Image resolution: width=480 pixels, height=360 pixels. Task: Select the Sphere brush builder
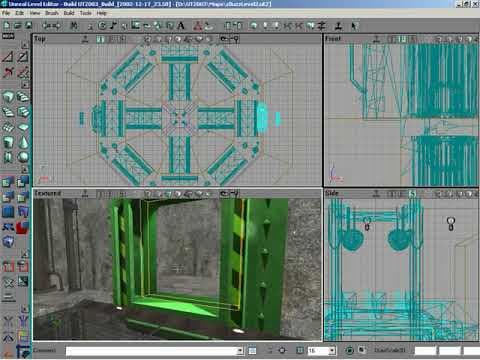click(23, 157)
